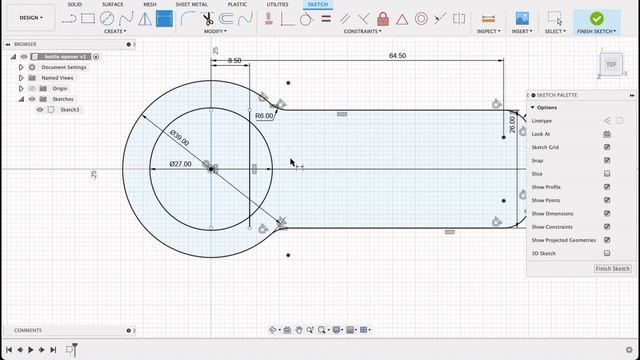Toggle Show Constraints checkbox
The width and height of the screenshot is (640, 360).
click(x=607, y=227)
